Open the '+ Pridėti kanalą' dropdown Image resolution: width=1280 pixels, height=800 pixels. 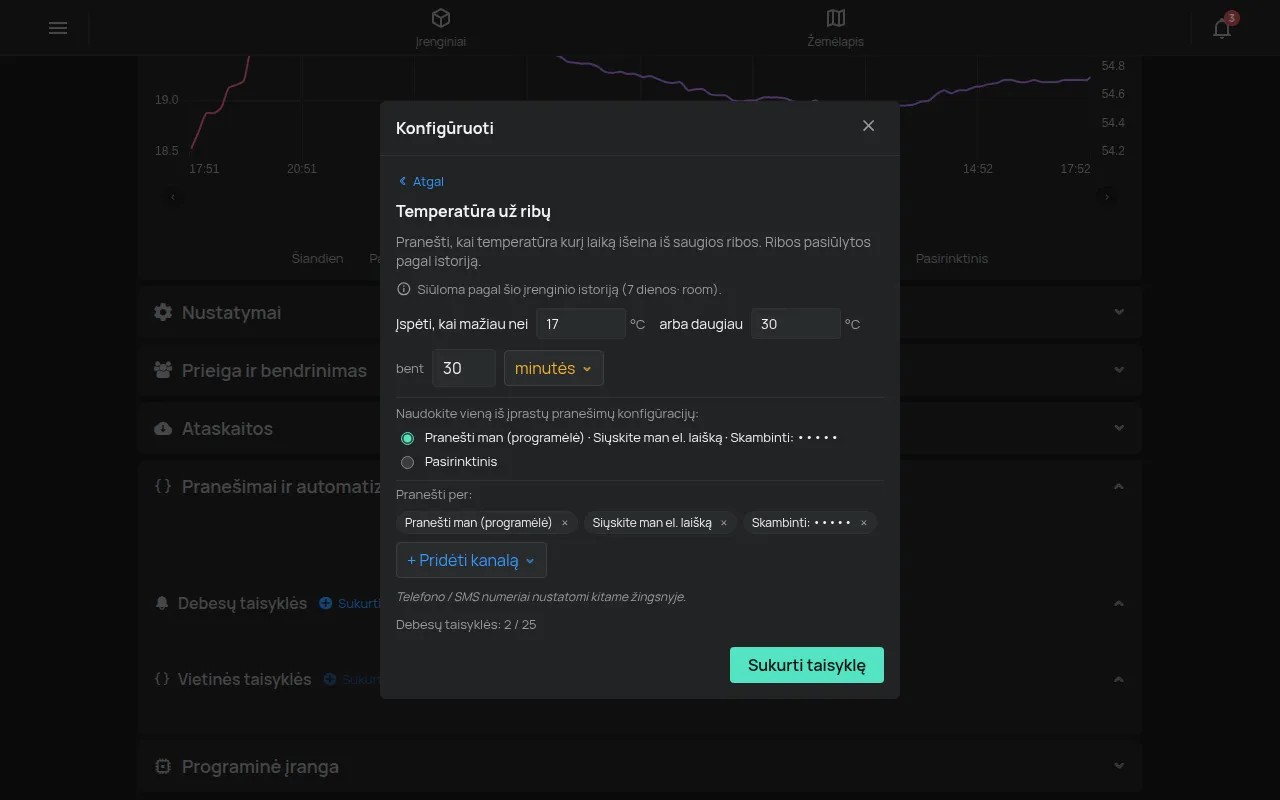click(471, 560)
